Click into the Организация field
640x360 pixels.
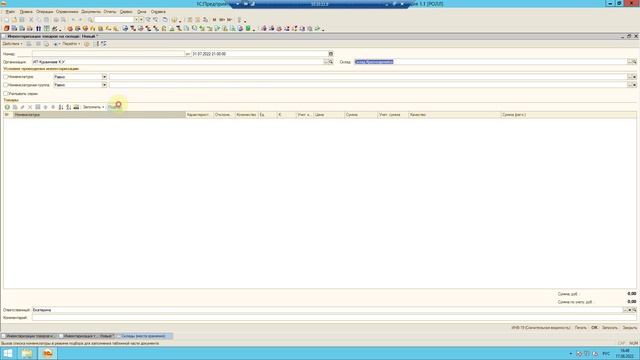178,62
